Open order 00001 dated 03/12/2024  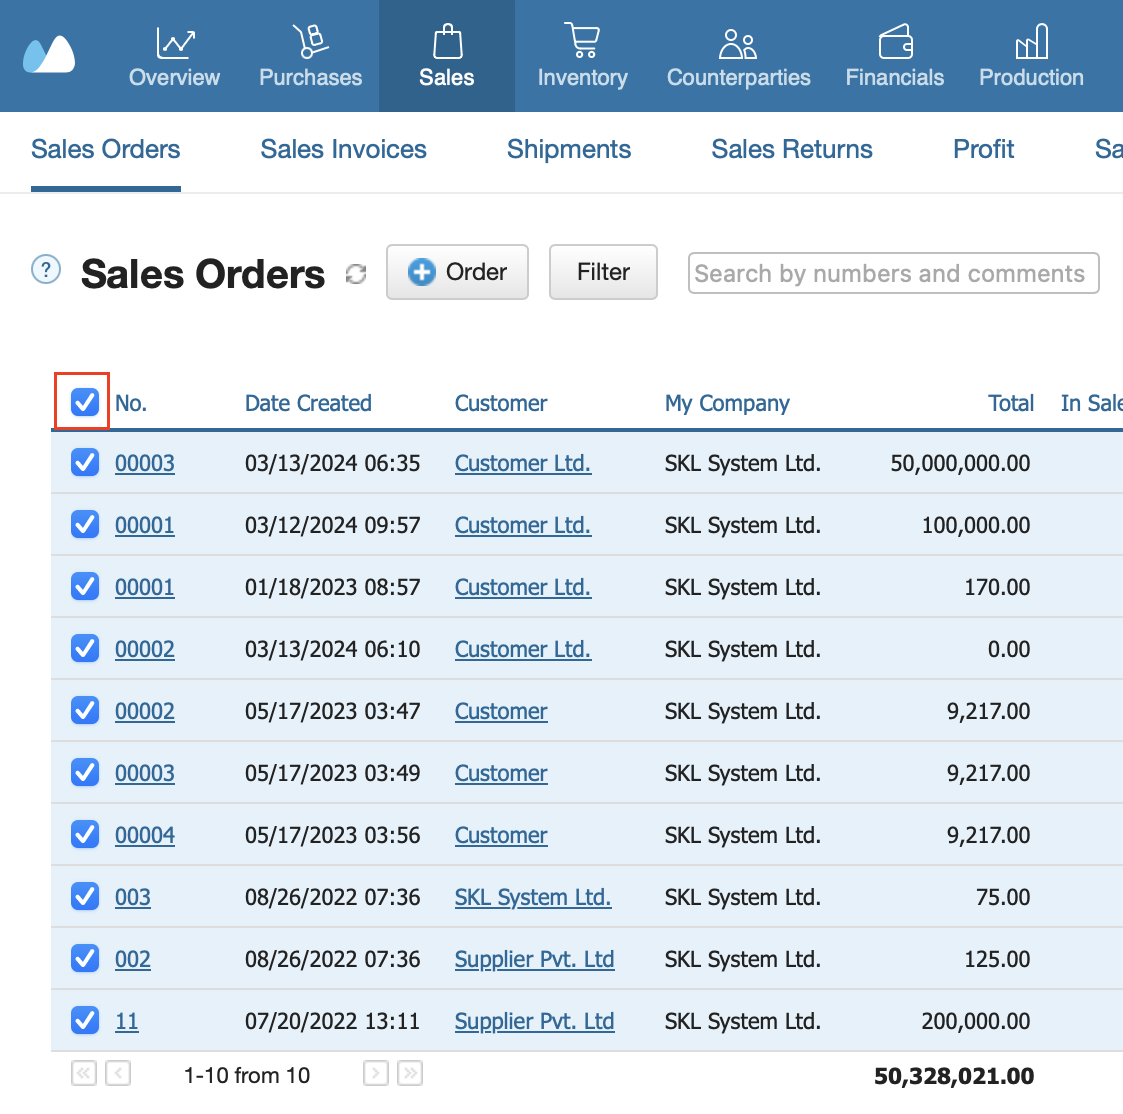(145, 525)
